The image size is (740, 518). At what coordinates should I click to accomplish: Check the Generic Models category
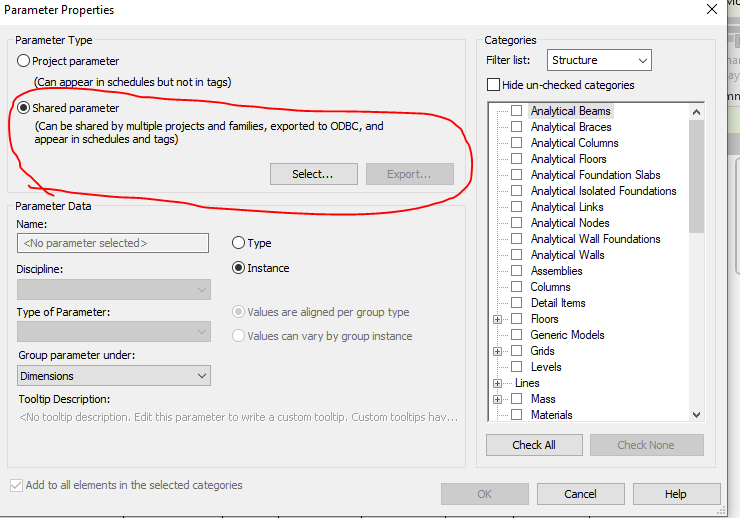pyautogui.click(x=517, y=335)
